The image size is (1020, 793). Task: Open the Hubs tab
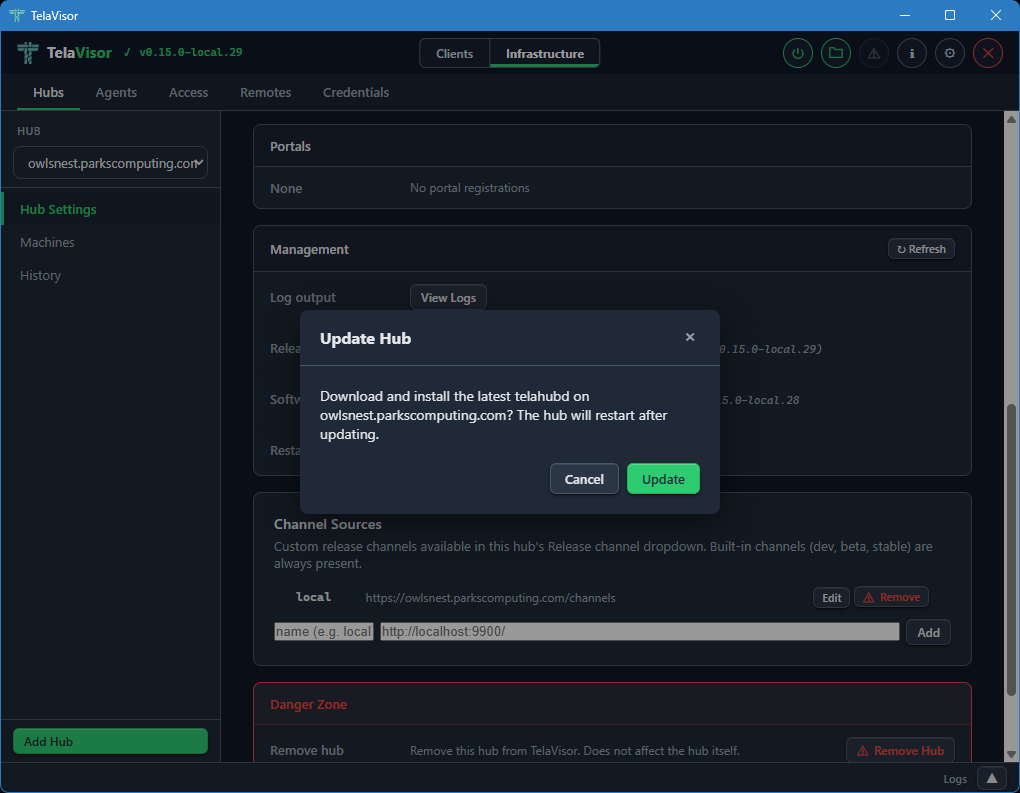48,92
